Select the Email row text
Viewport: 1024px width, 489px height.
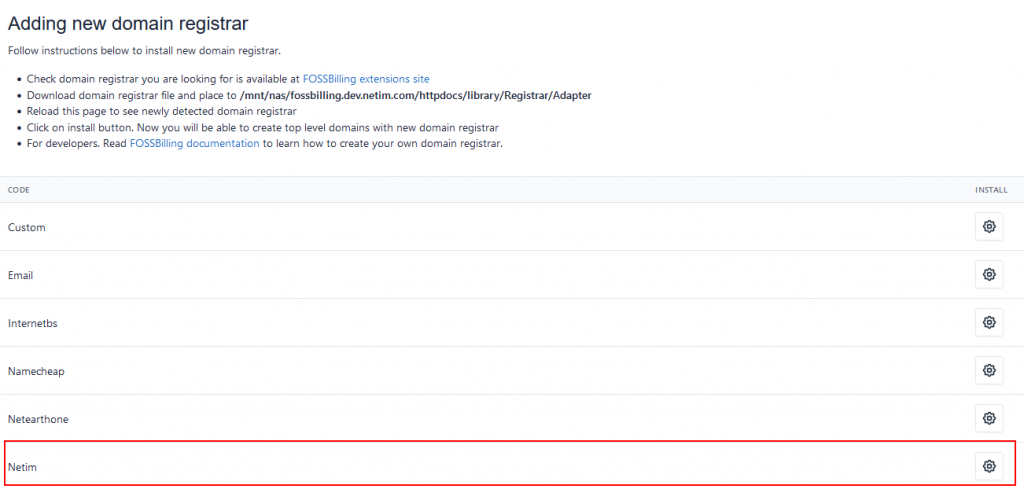20,276
